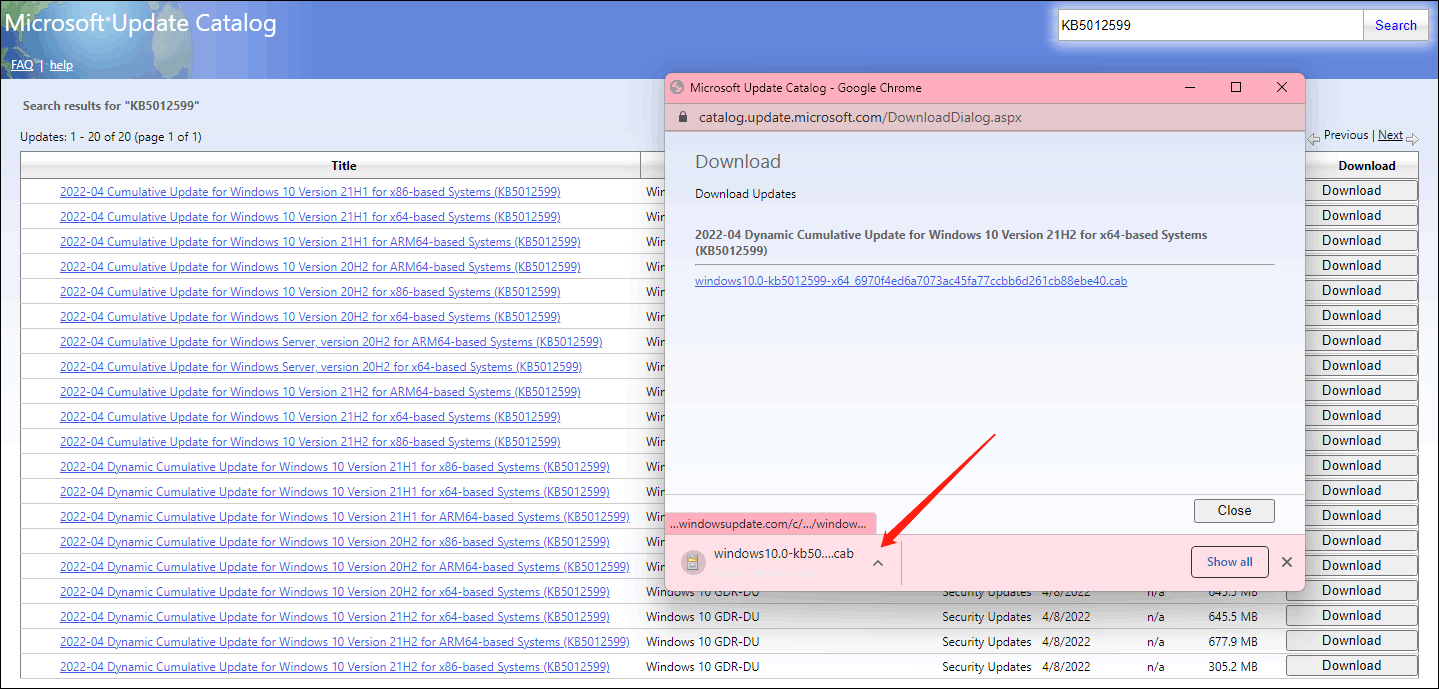Minimize the Download popup window
The height and width of the screenshot is (689, 1439).
coord(1190,88)
